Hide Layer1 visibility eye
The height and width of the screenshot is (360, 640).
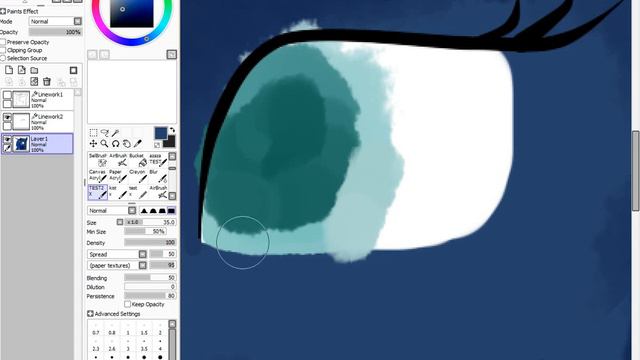click(7, 140)
